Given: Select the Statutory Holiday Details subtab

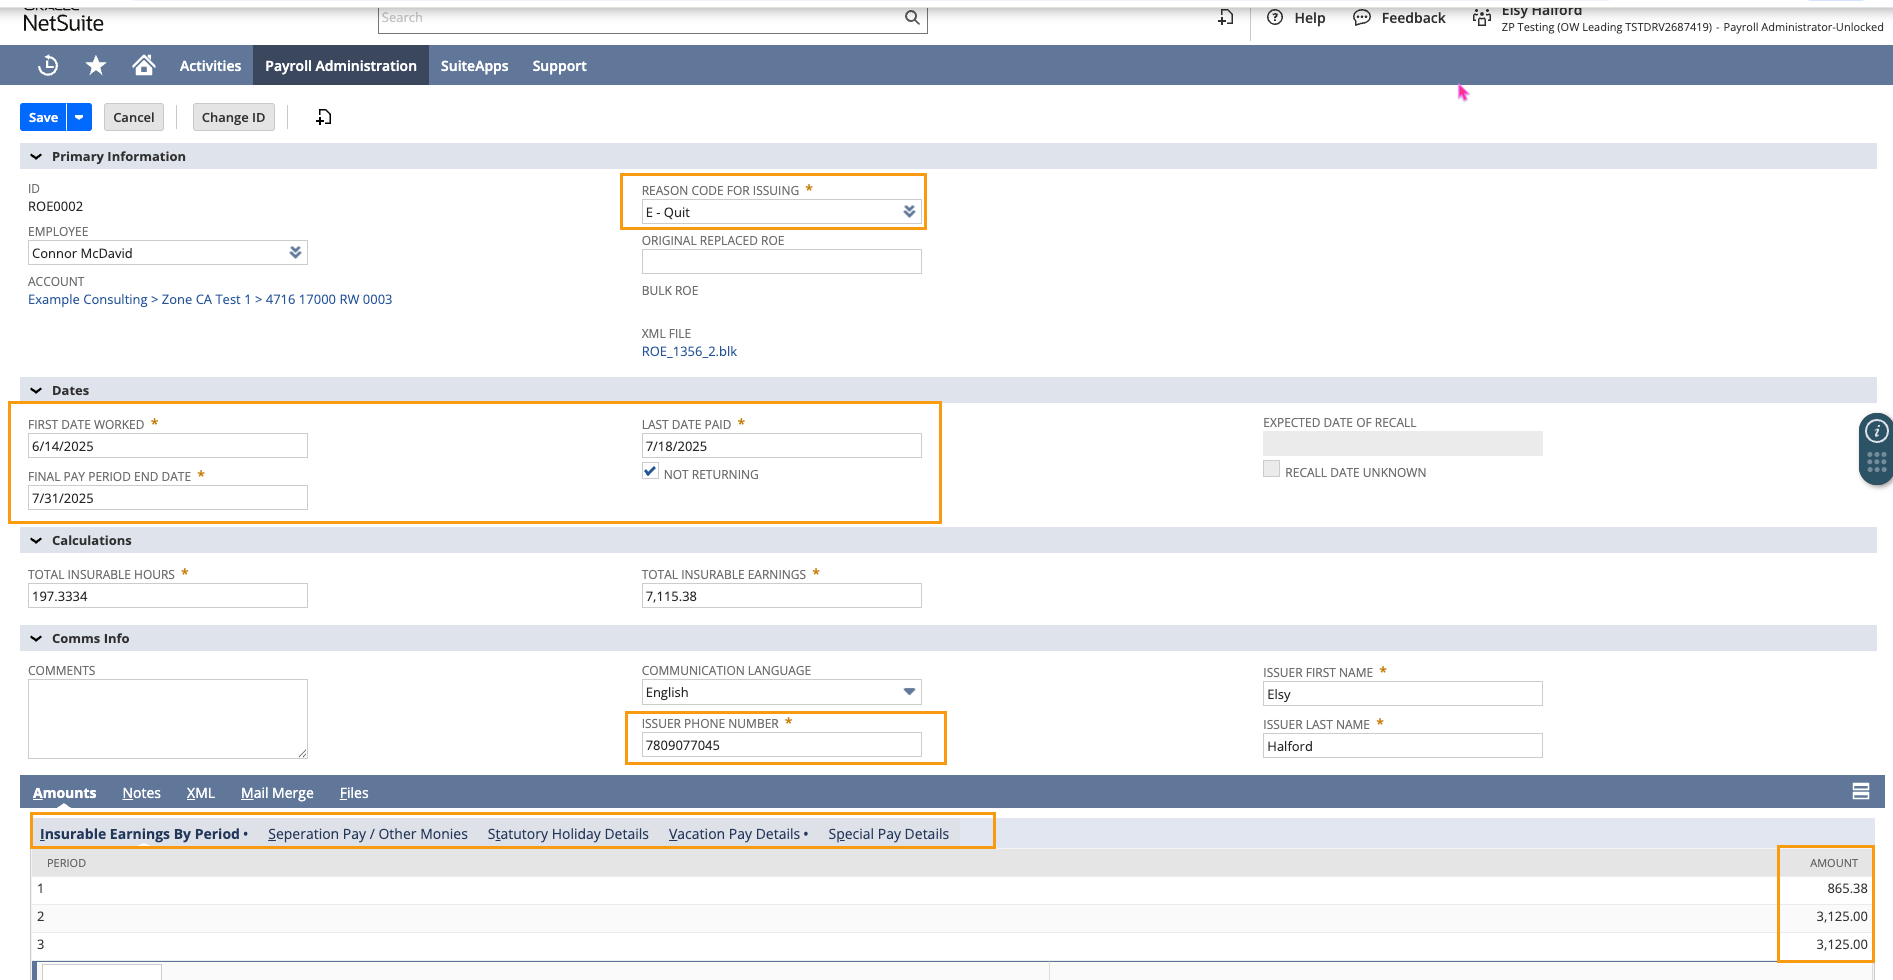Looking at the screenshot, I should [568, 834].
